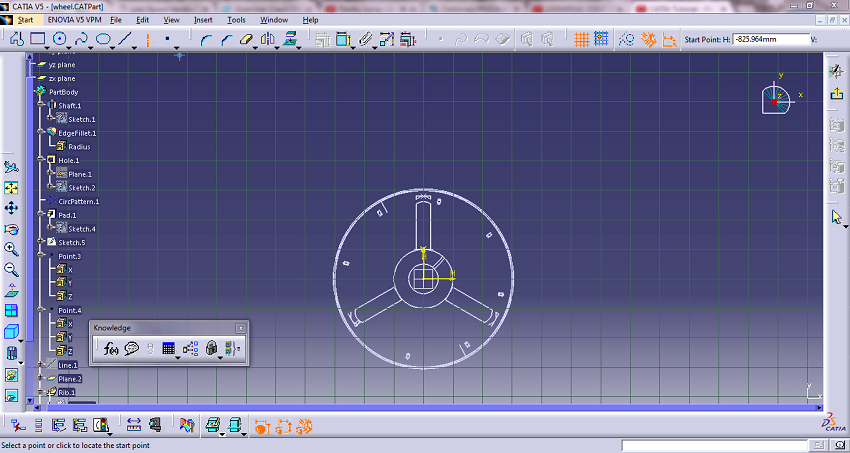Click the Exit Workbench icon
This screenshot has width=850, height=453.
click(836, 94)
